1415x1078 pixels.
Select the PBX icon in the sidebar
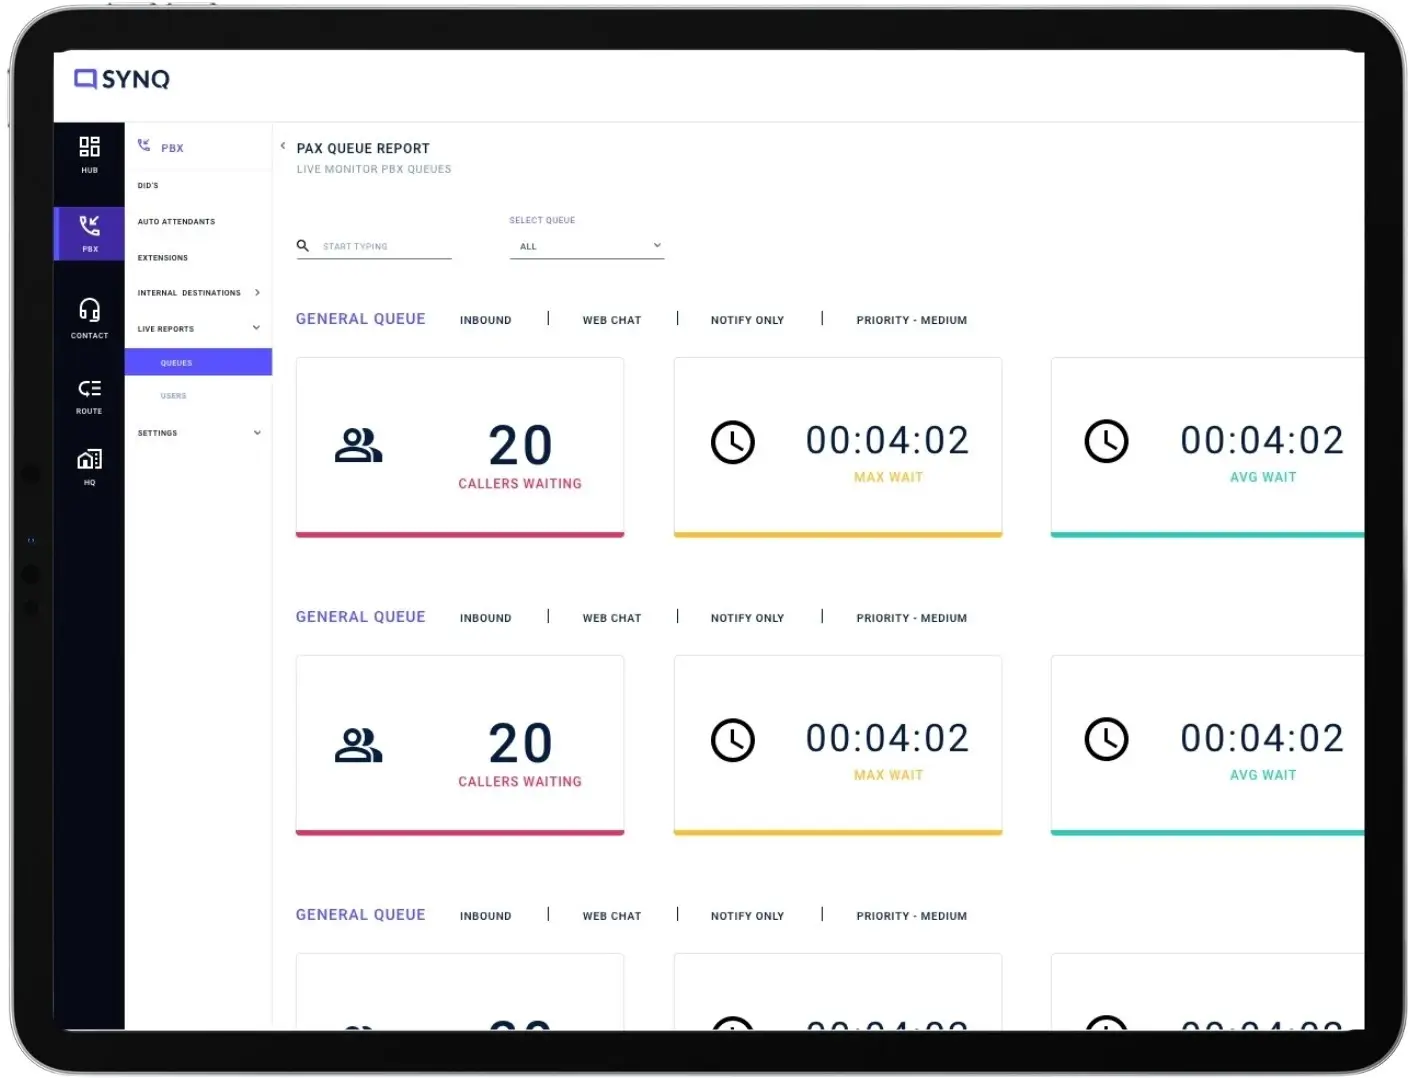point(89,230)
